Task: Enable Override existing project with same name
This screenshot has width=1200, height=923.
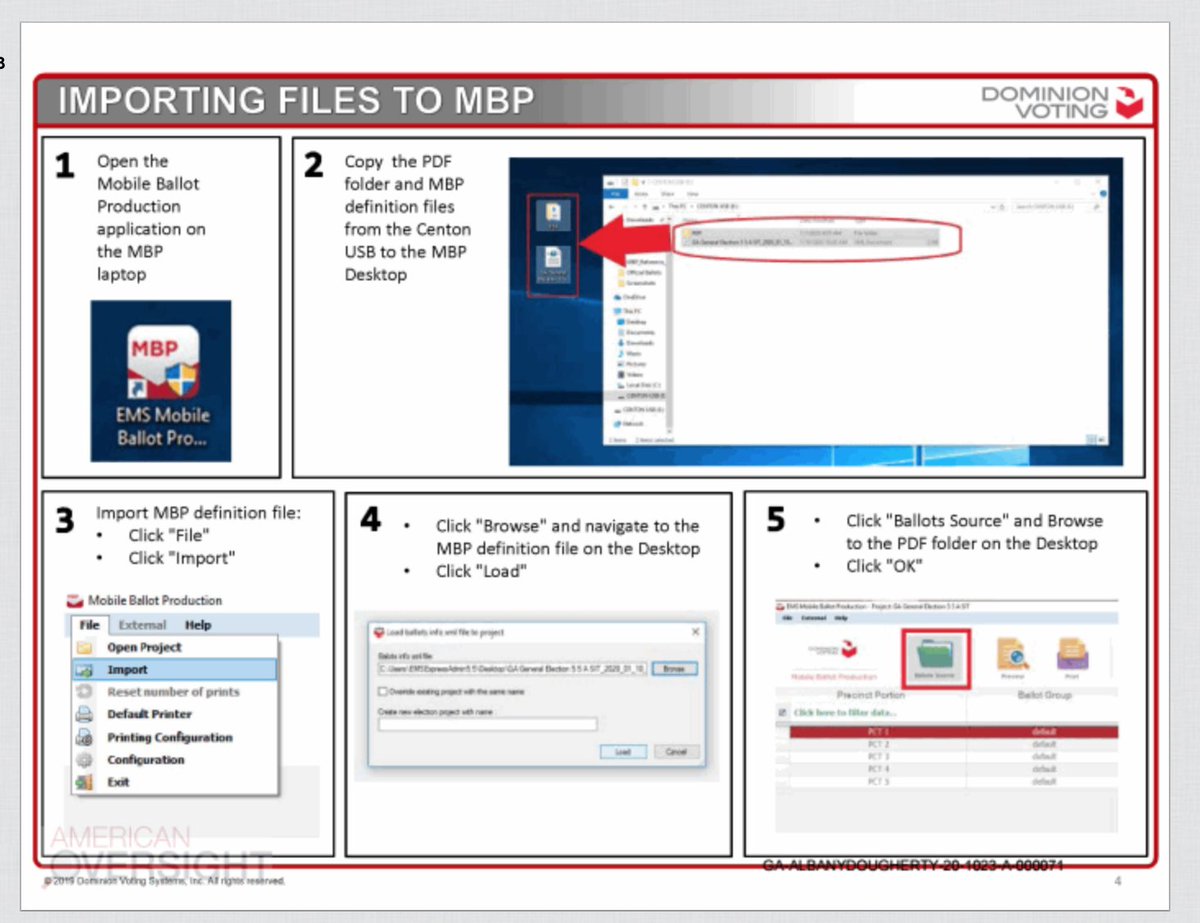Action: point(384,691)
